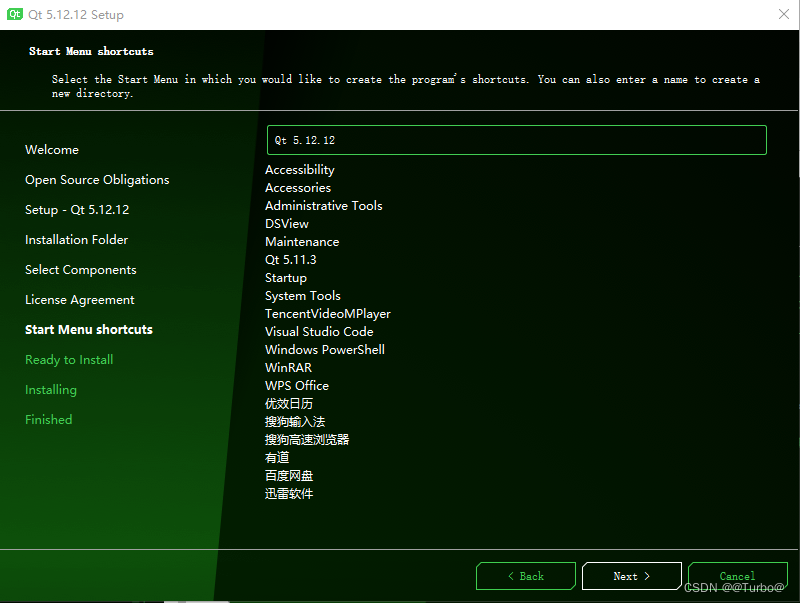The width and height of the screenshot is (800, 603).
Task: Select Accessibility in the folder list
Action: [300, 170]
